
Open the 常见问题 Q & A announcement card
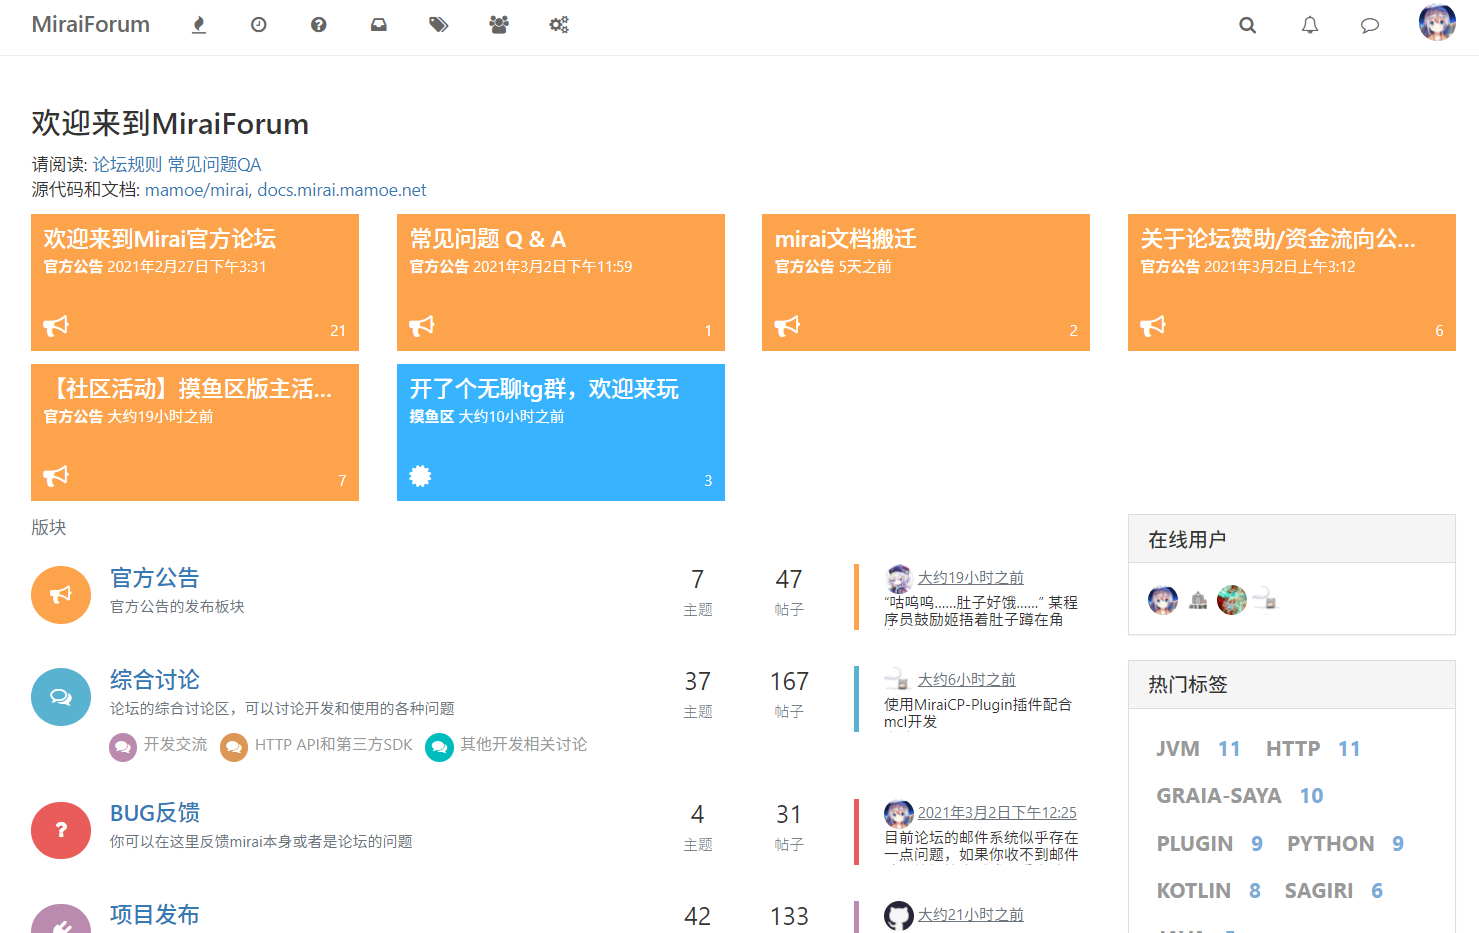(x=560, y=282)
